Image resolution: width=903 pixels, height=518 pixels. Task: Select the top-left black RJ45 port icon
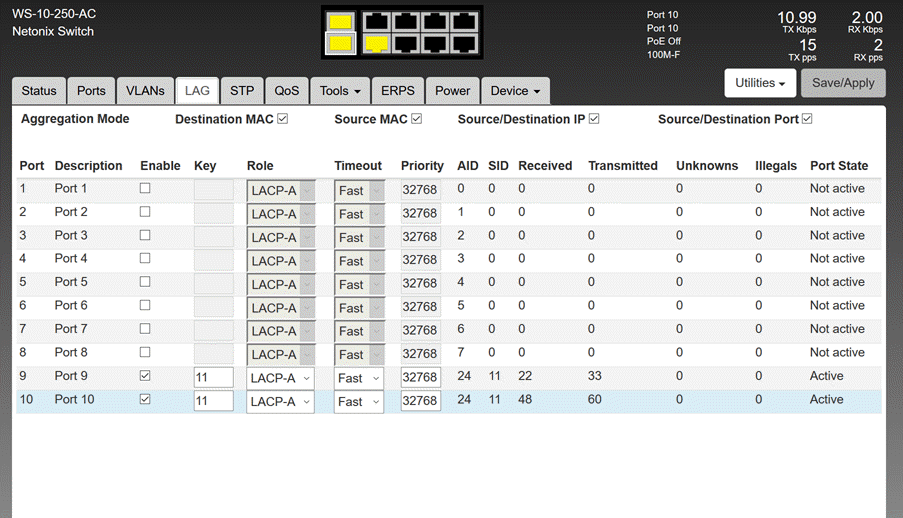point(377,21)
